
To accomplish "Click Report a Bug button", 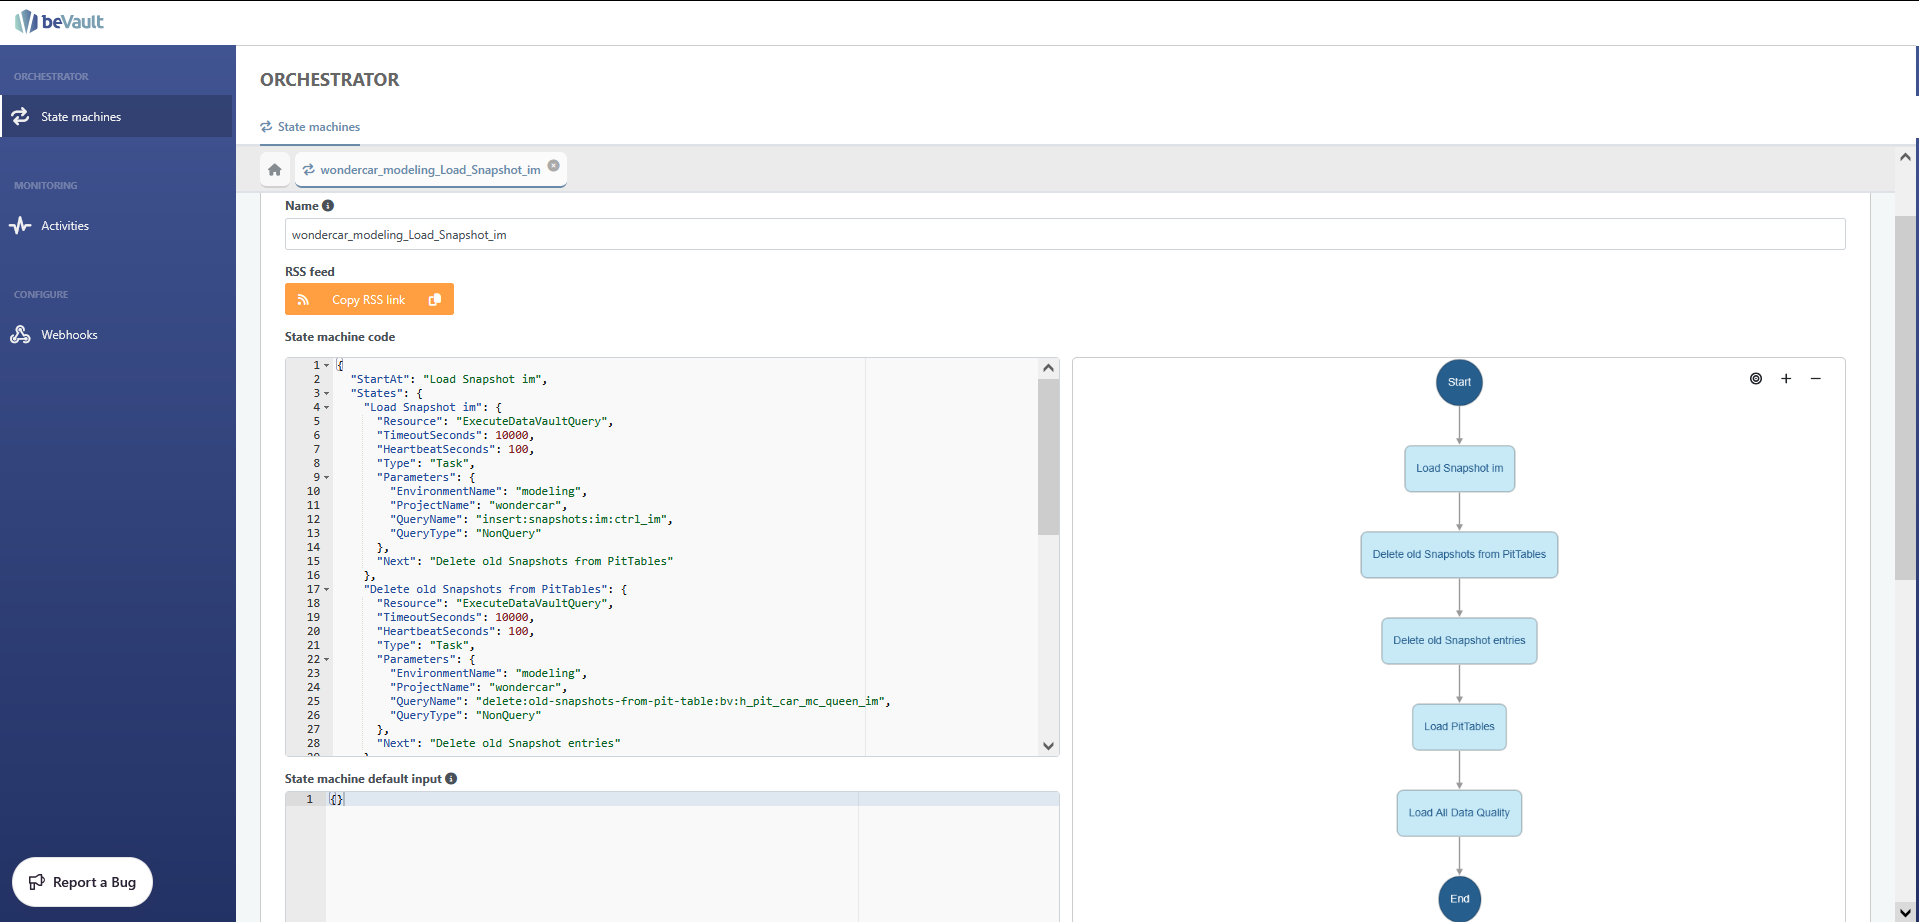I will pos(82,882).
